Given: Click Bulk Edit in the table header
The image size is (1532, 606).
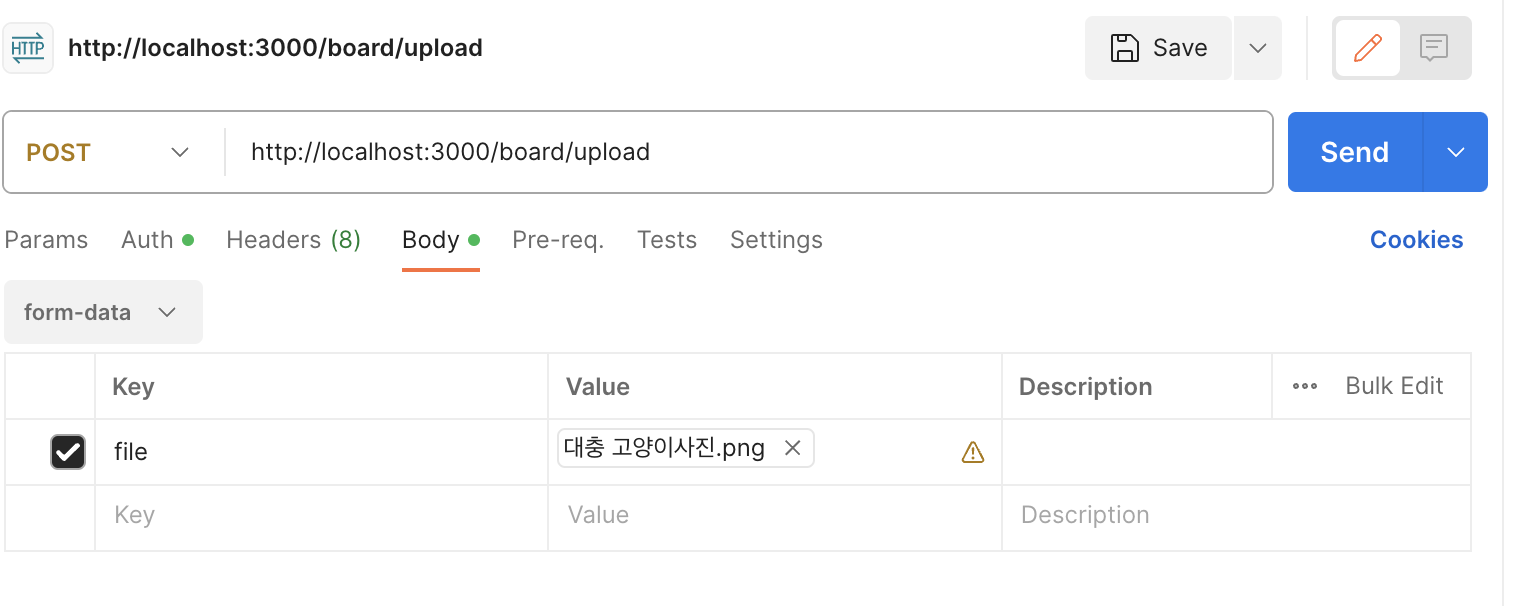Looking at the screenshot, I should pos(1394,386).
